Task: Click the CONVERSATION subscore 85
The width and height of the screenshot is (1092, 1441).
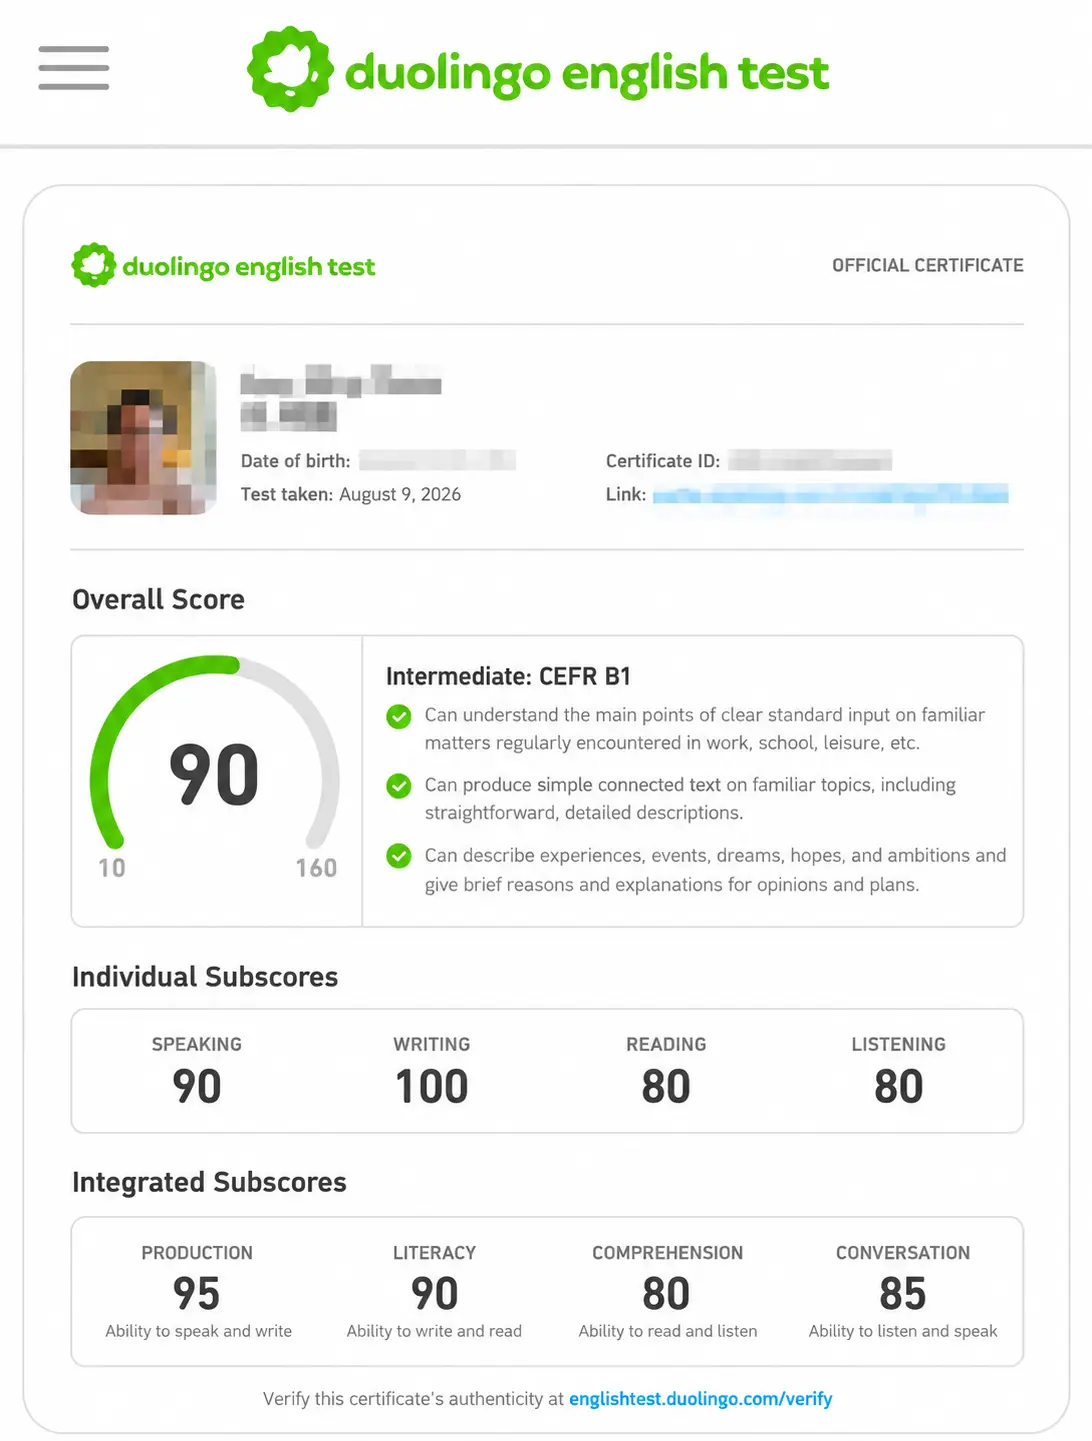Action: click(x=903, y=1294)
